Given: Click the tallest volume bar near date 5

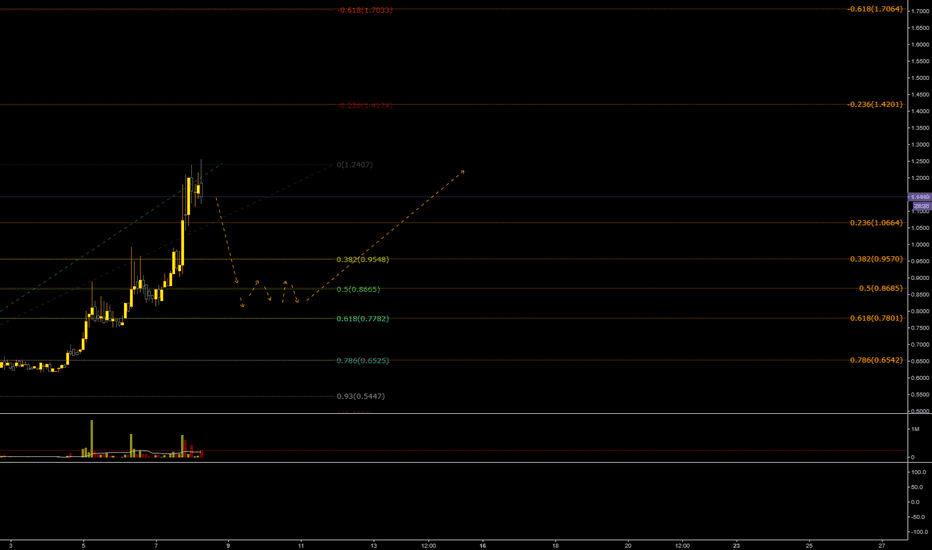Looking at the screenshot, I should pyautogui.click(x=92, y=439).
